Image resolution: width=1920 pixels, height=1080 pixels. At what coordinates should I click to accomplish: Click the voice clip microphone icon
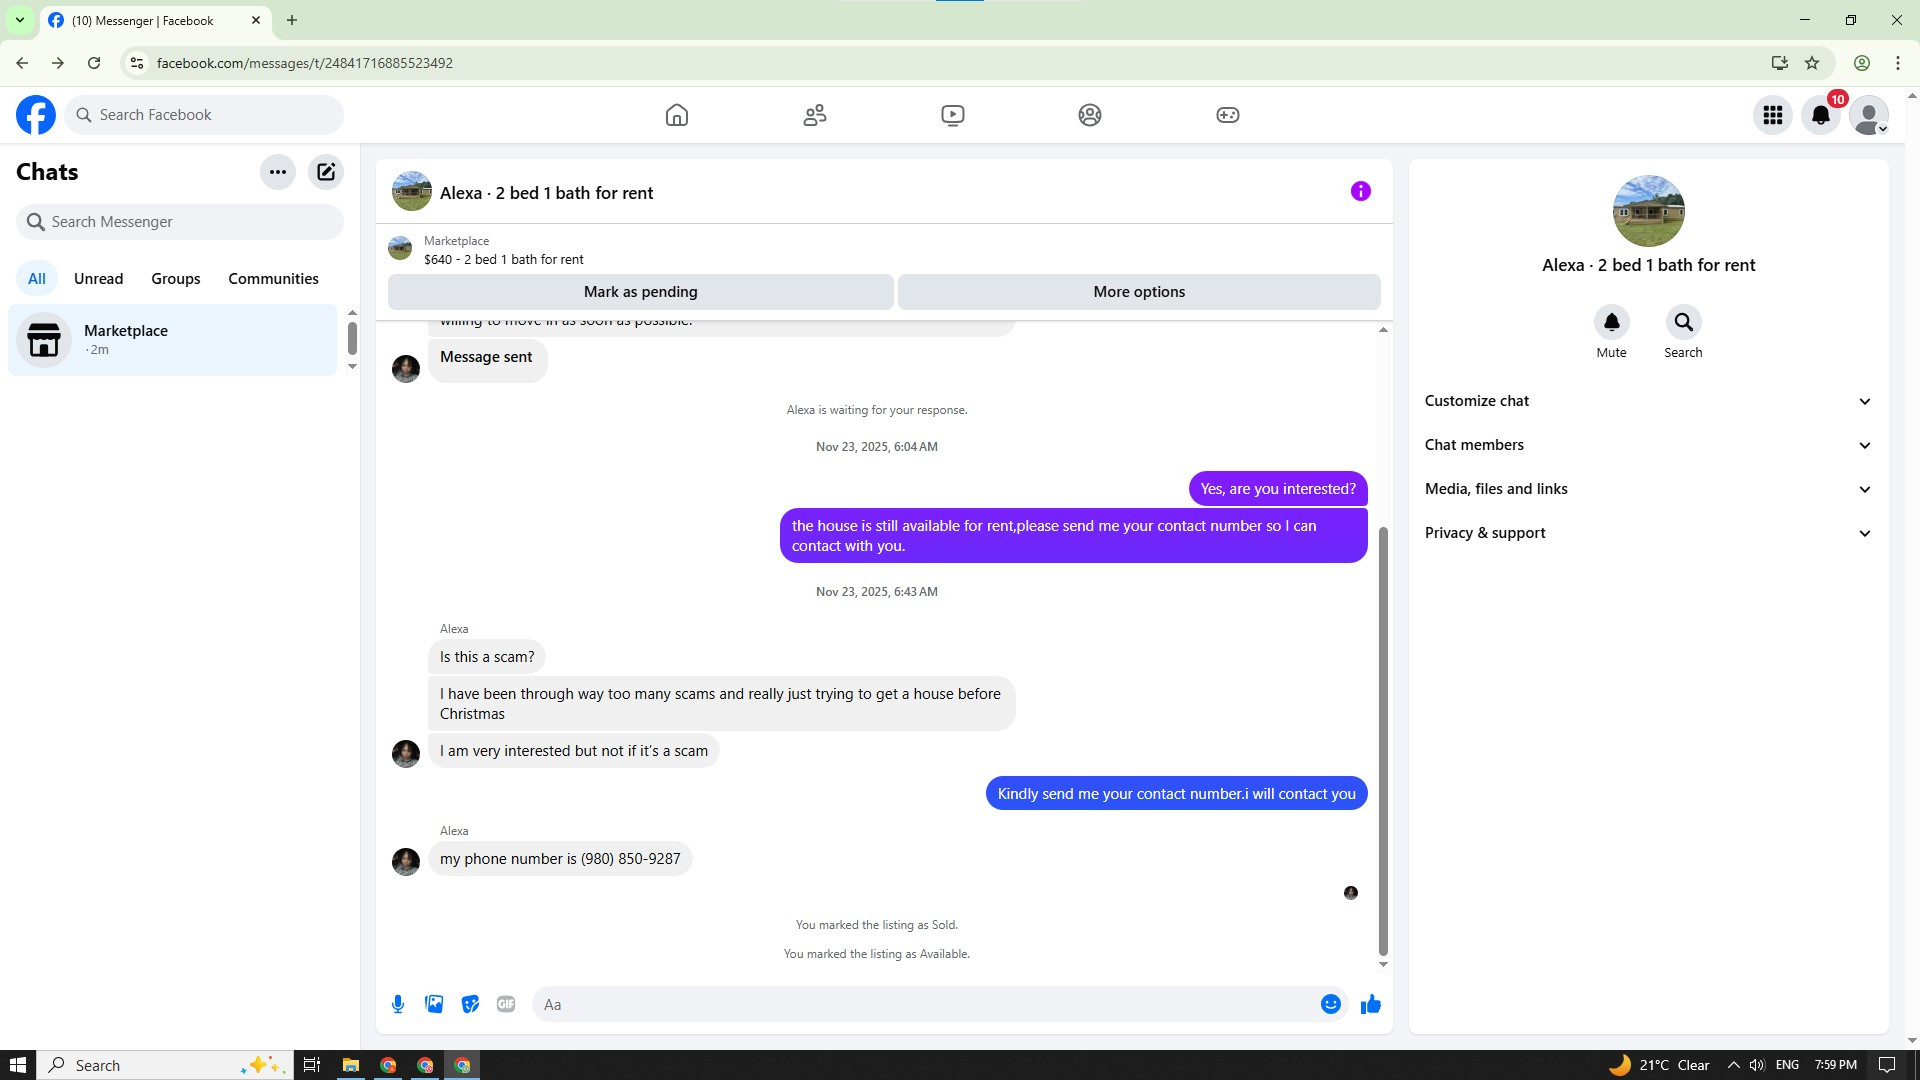[x=398, y=1004]
